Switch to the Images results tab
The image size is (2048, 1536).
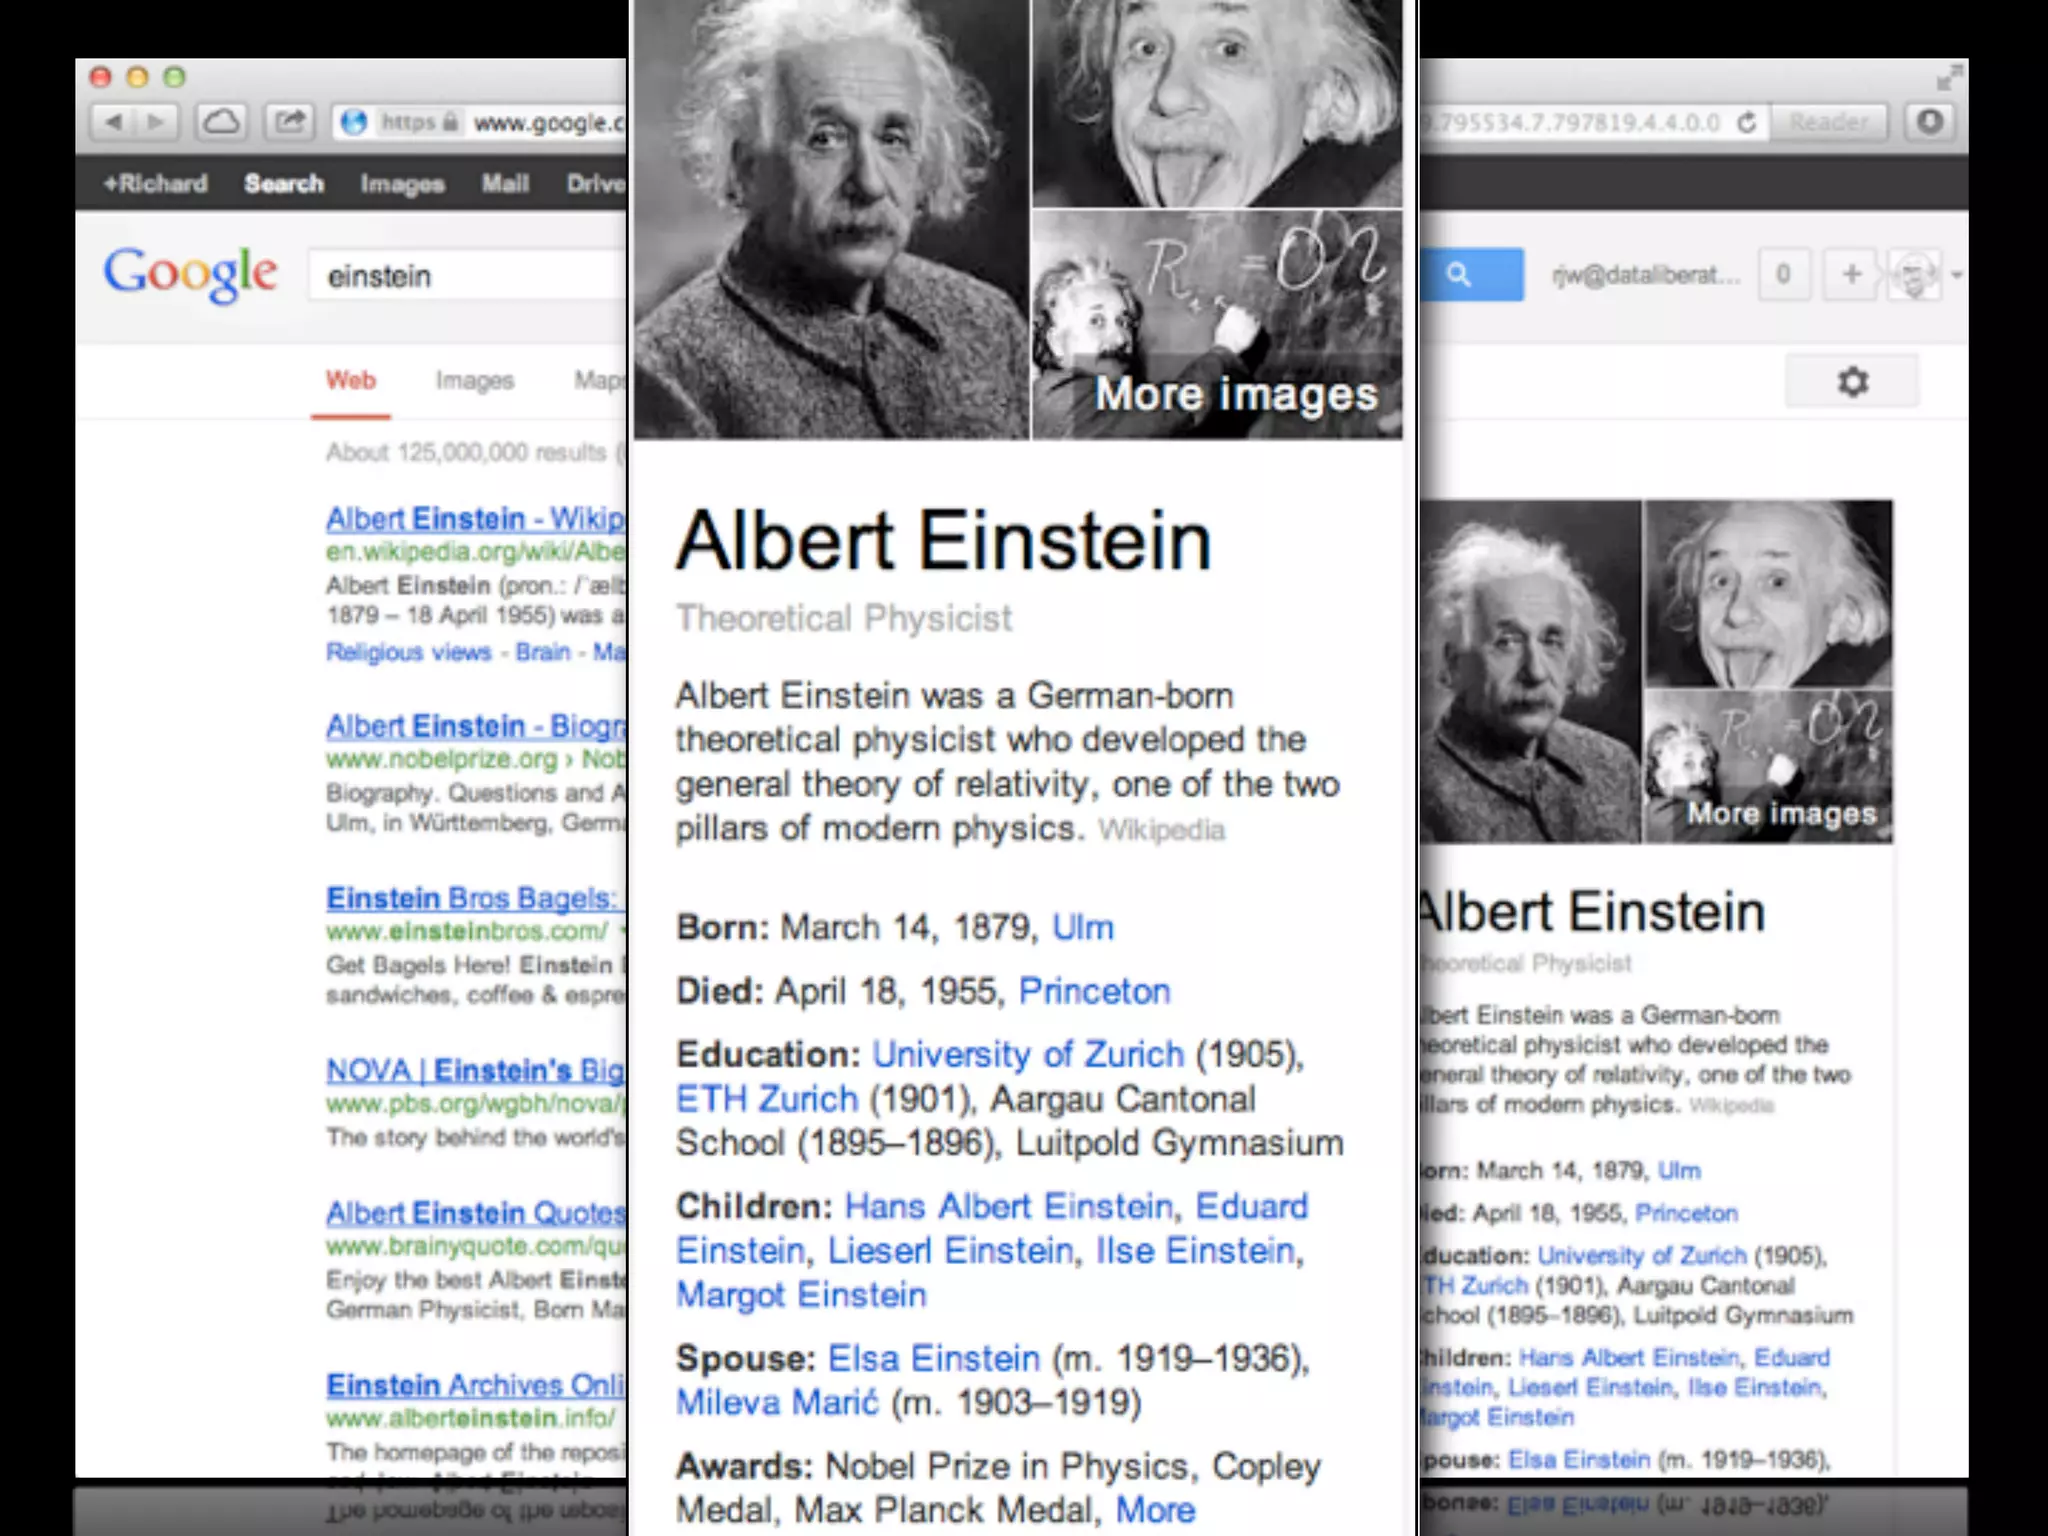click(x=474, y=381)
